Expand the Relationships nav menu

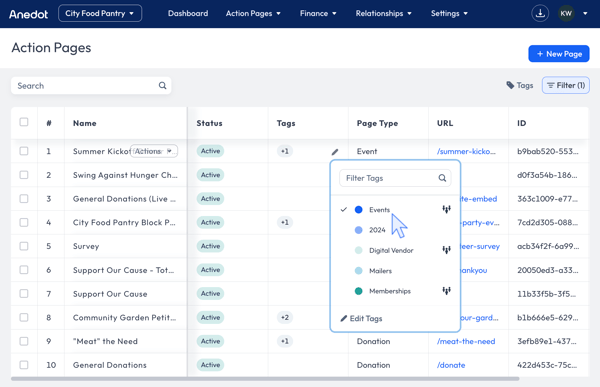[383, 13]
